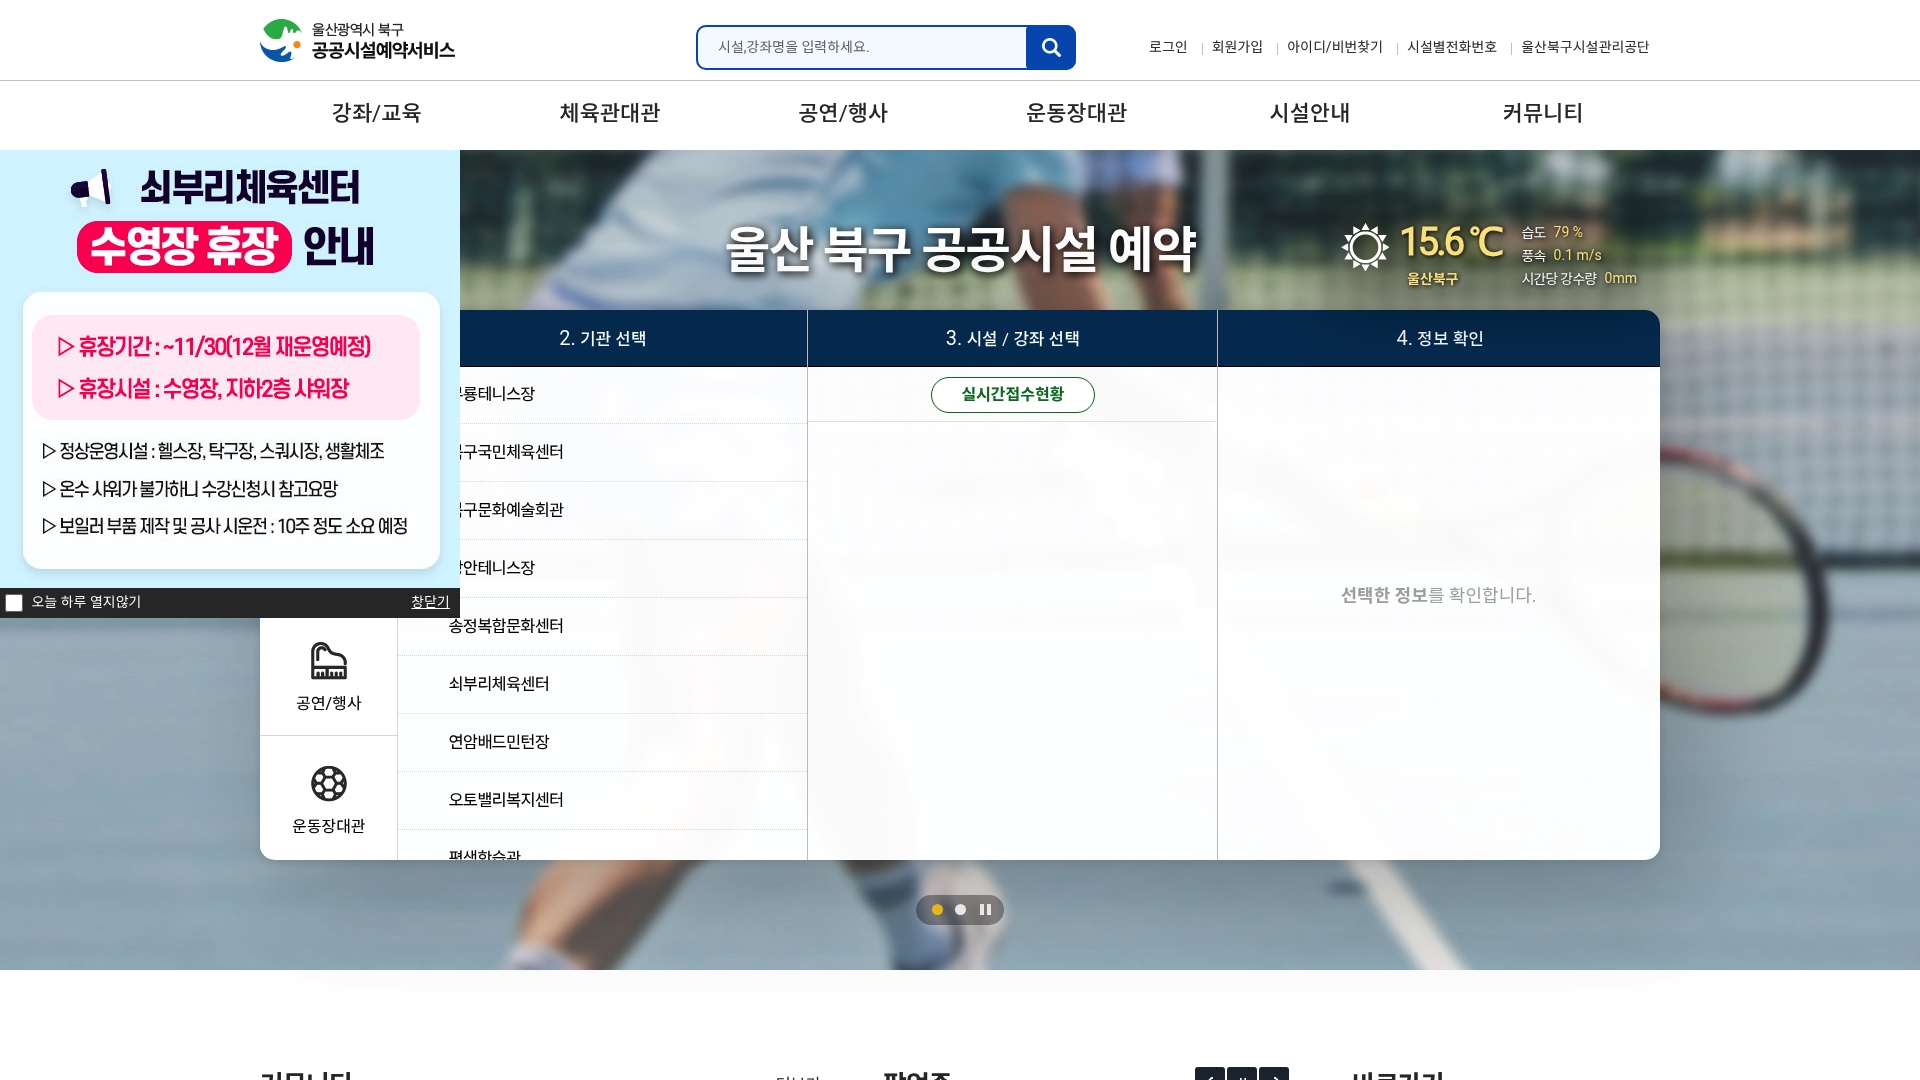Open the 쇠부리체육센터 수영장 휴장 popup notice

coord(230,369)
